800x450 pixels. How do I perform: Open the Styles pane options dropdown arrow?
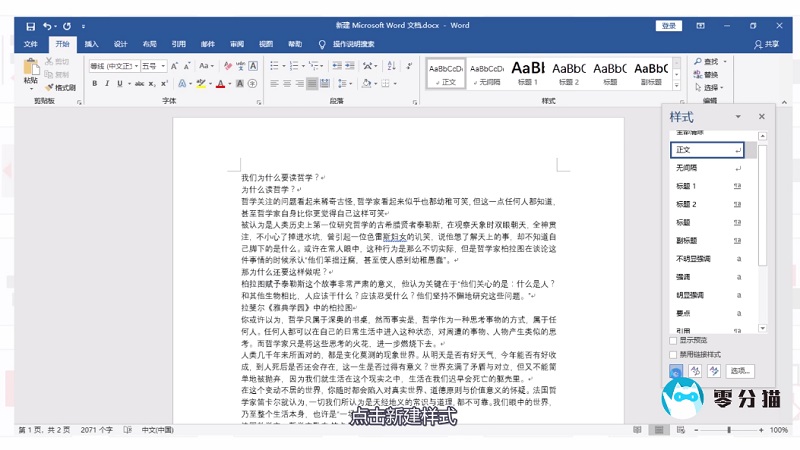(x=739, y=117)
